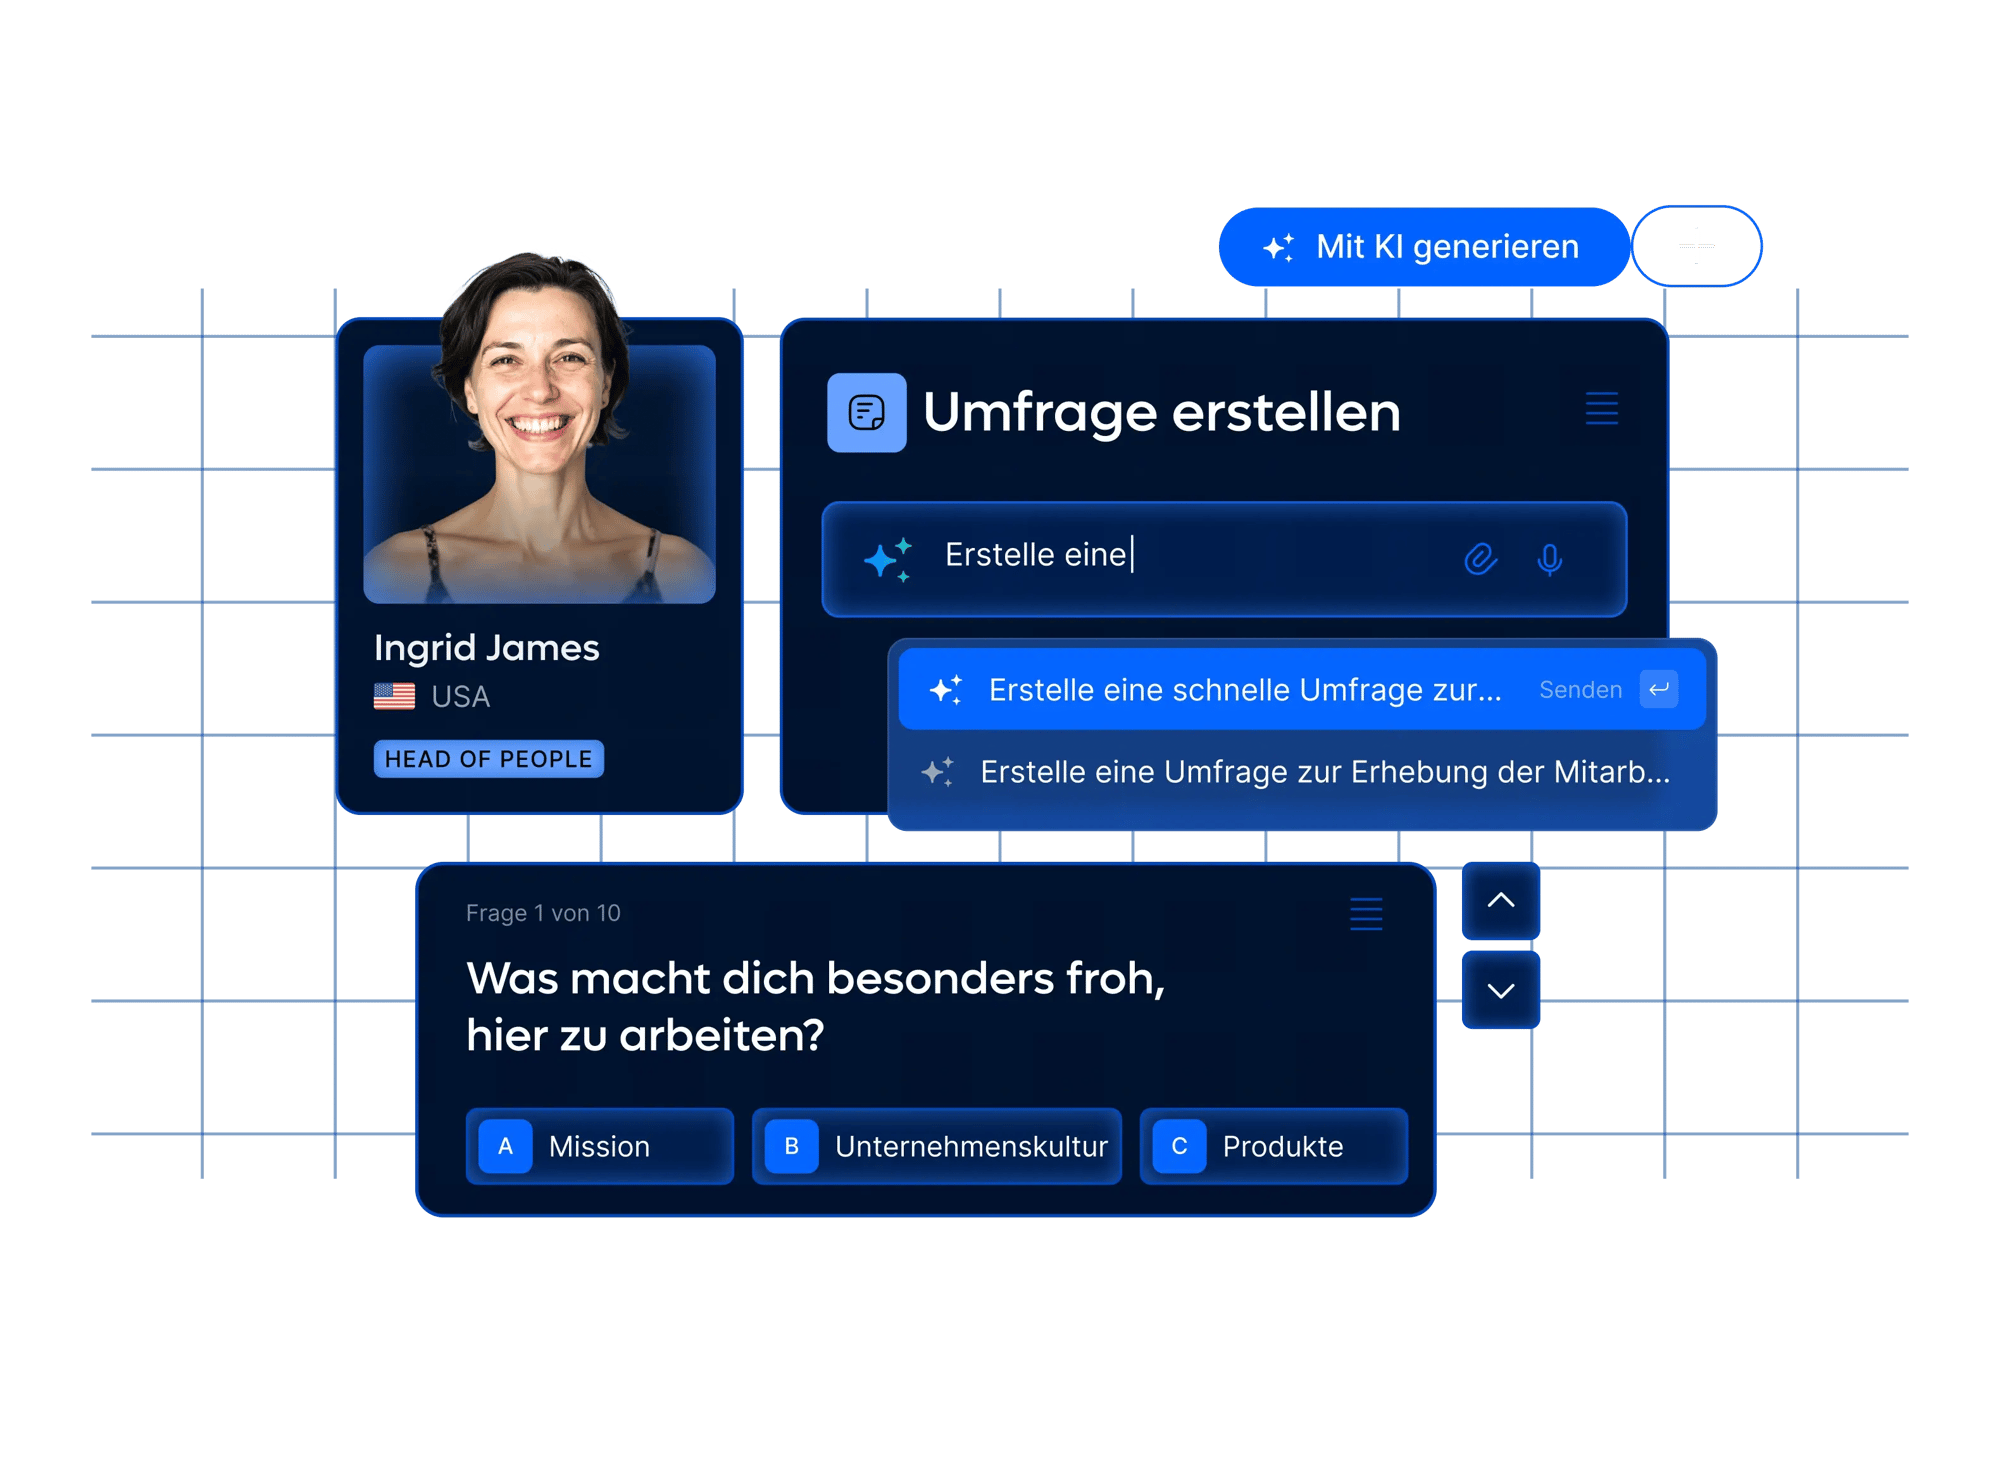Image resolution: width=2000 pixels, height=1468 pixels.
Task: Click the empty pill button beside Mit KI generieren
Action: pyautogui.click(x=1697, y=246)
